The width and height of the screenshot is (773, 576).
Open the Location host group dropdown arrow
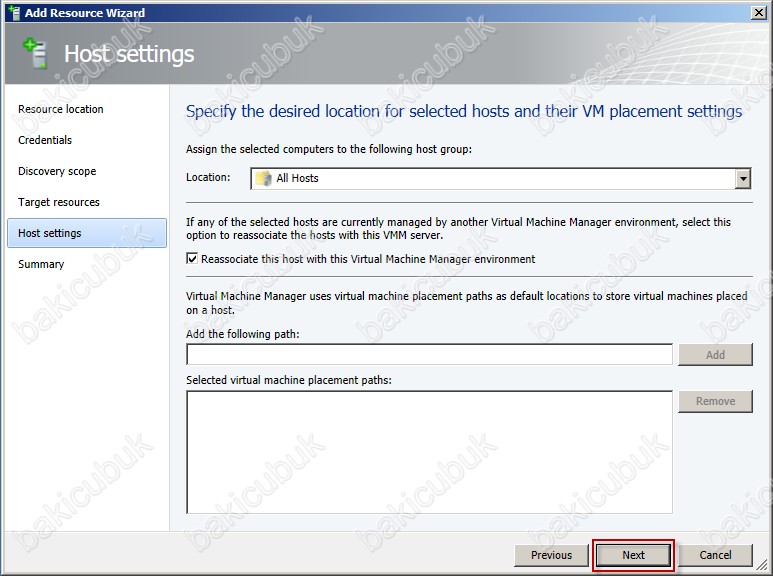(x=743, y=178)
